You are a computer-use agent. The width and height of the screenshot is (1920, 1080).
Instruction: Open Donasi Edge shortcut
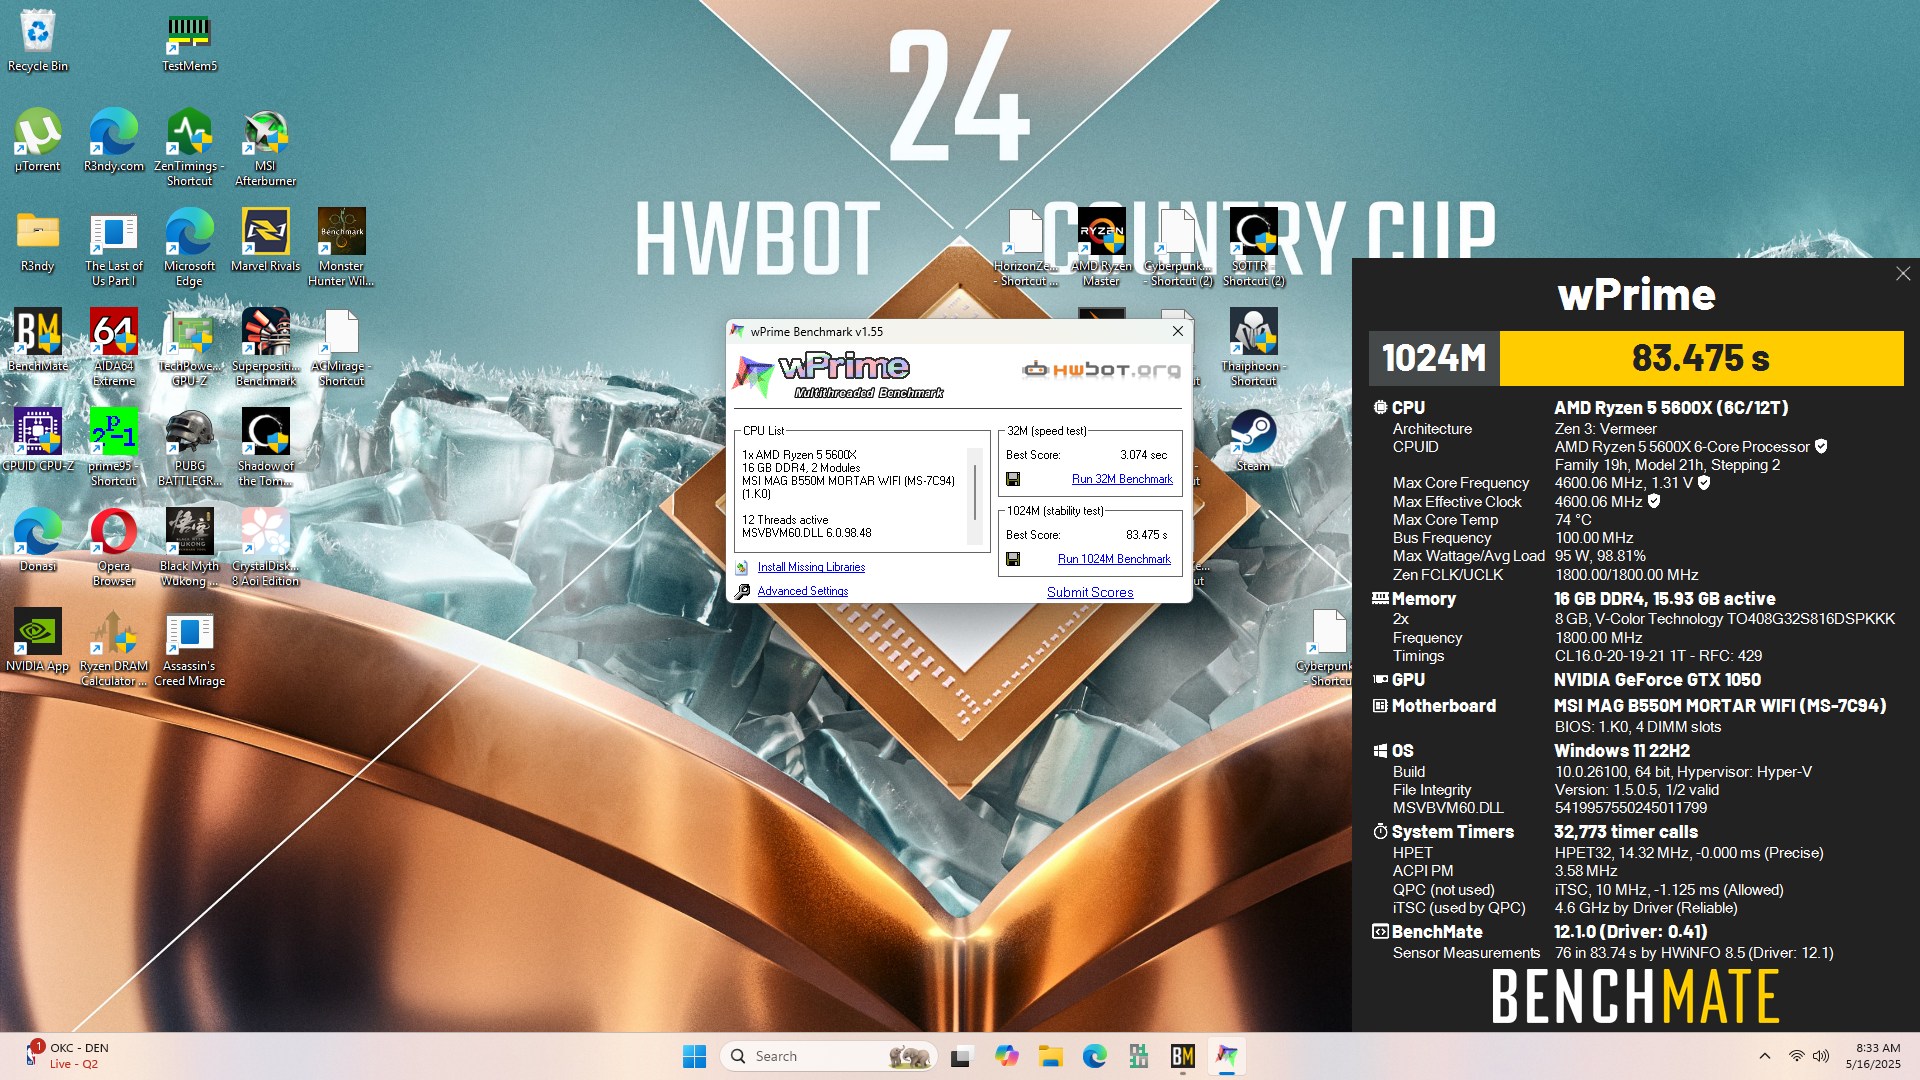point(38,541)
